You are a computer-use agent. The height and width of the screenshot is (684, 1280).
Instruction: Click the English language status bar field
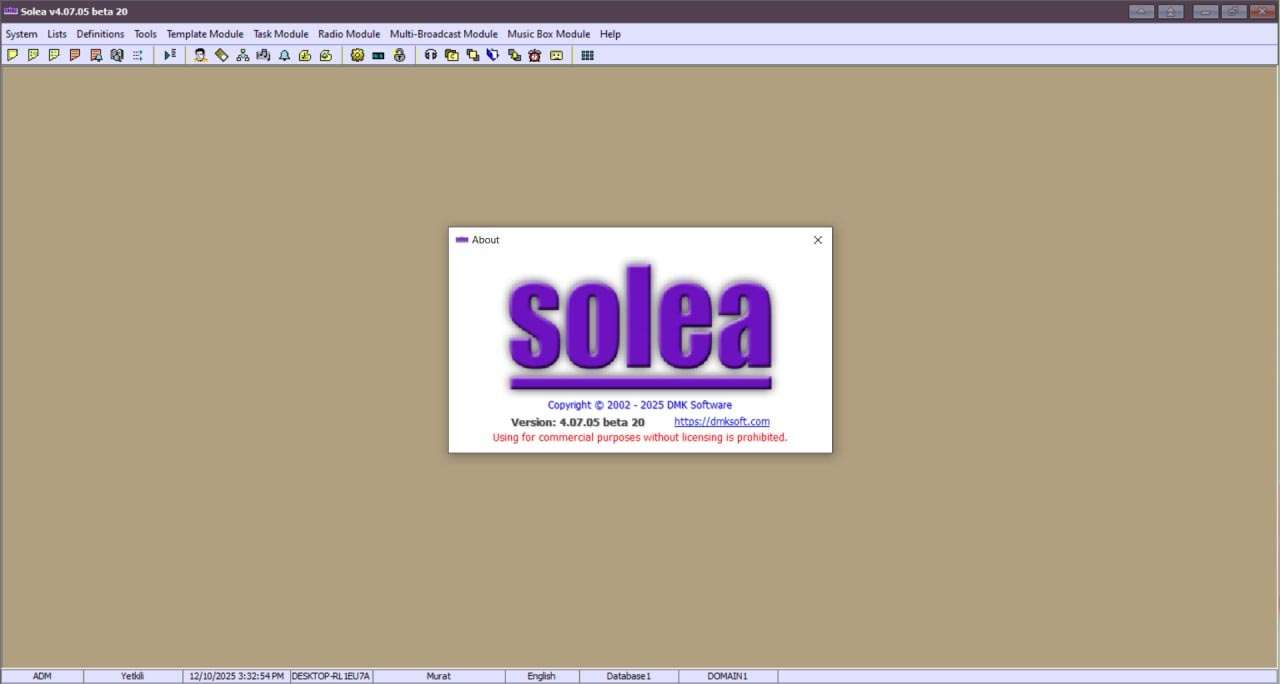click(541, 676)
